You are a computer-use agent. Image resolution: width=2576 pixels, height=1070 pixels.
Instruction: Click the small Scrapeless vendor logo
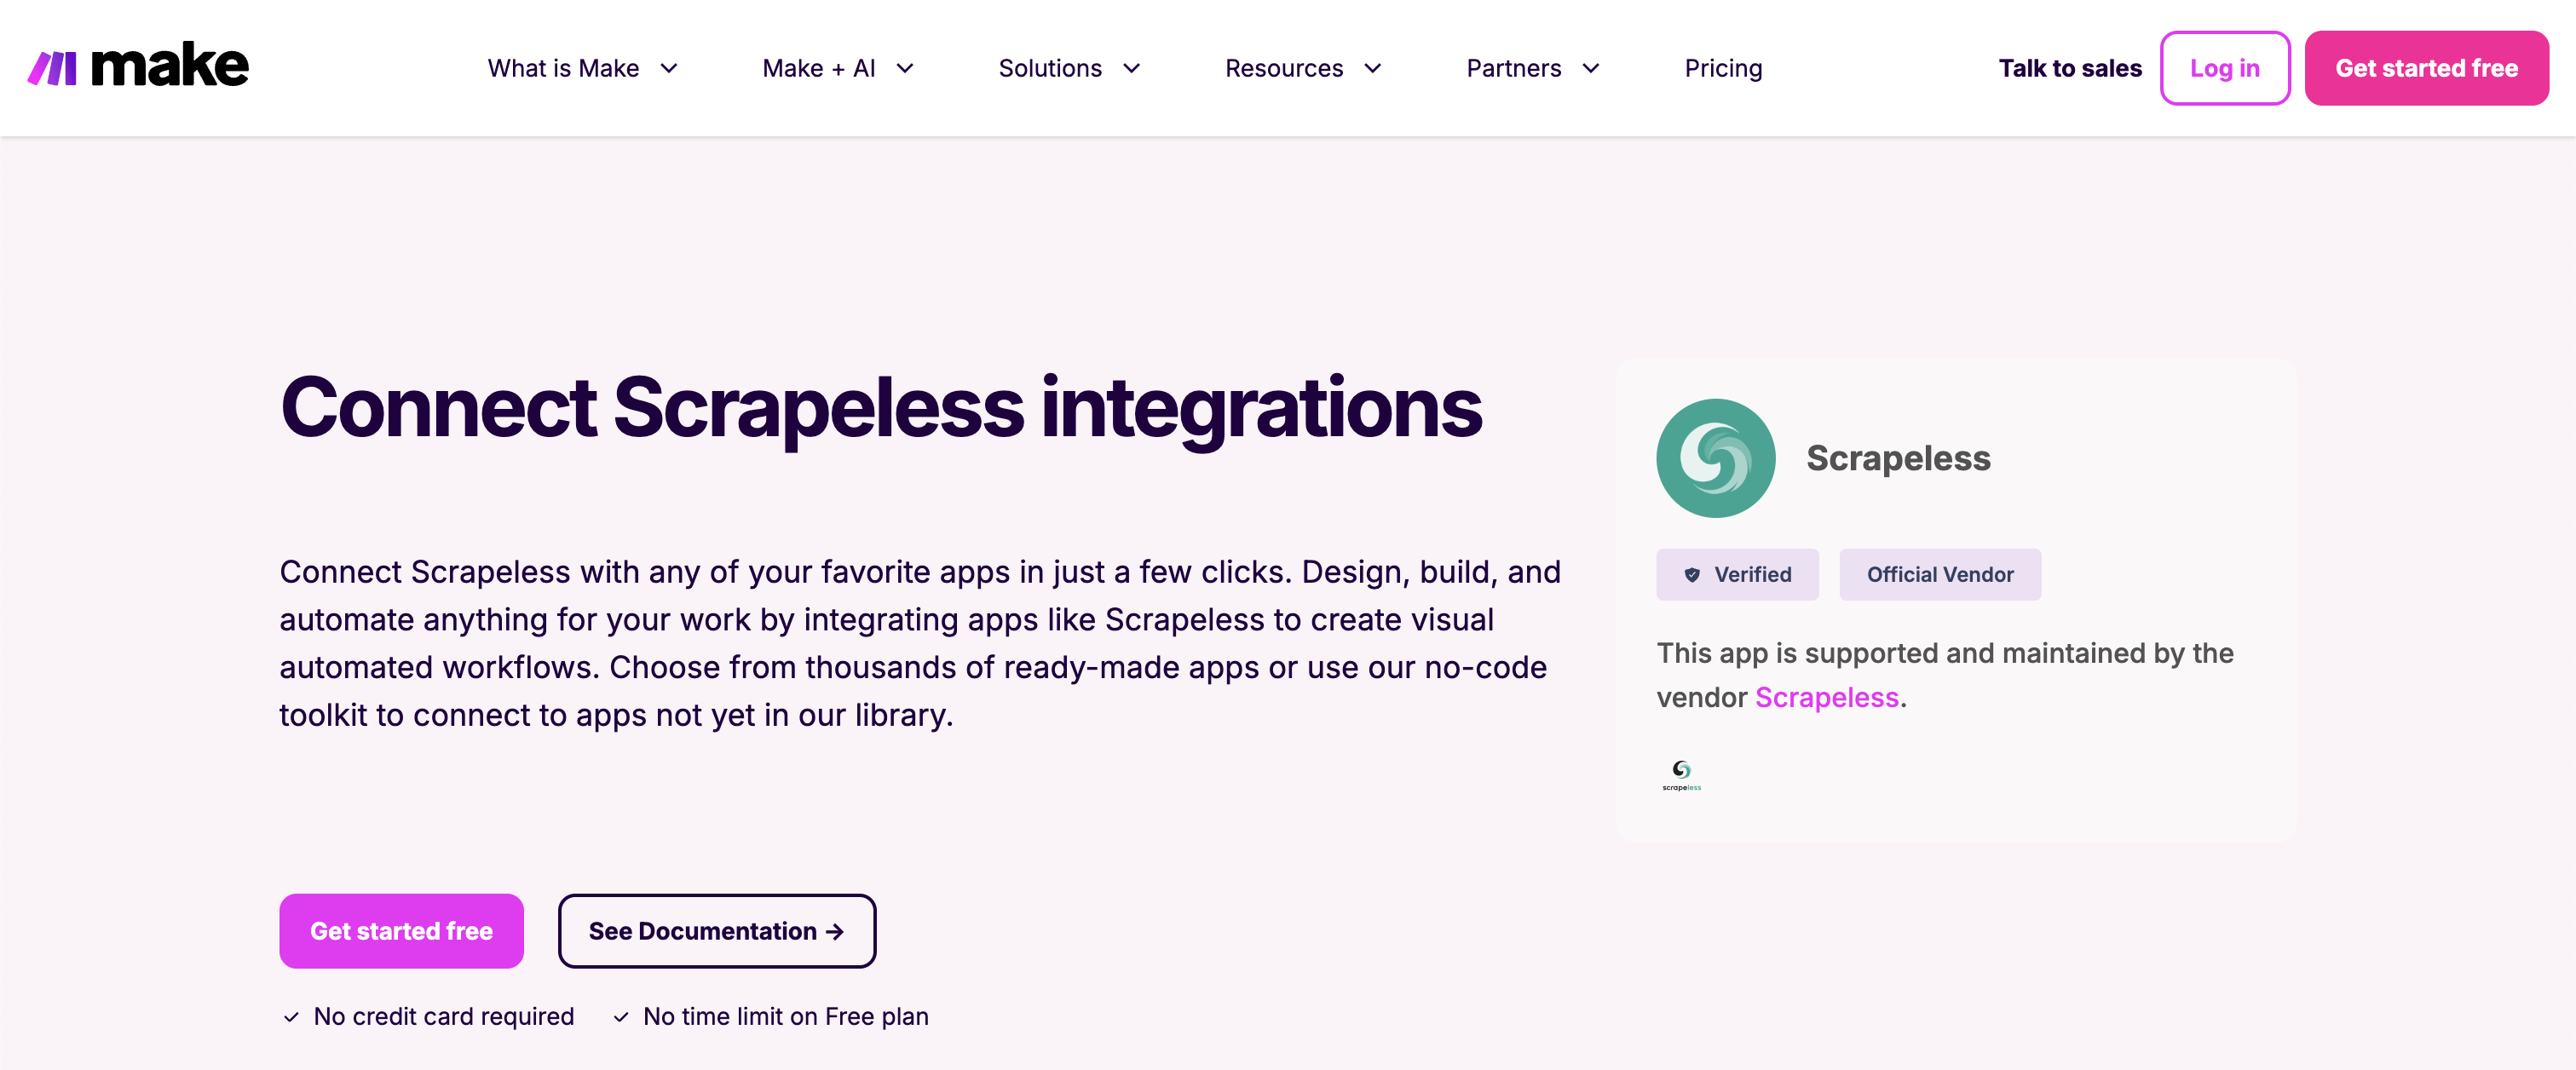point(1681,775)
